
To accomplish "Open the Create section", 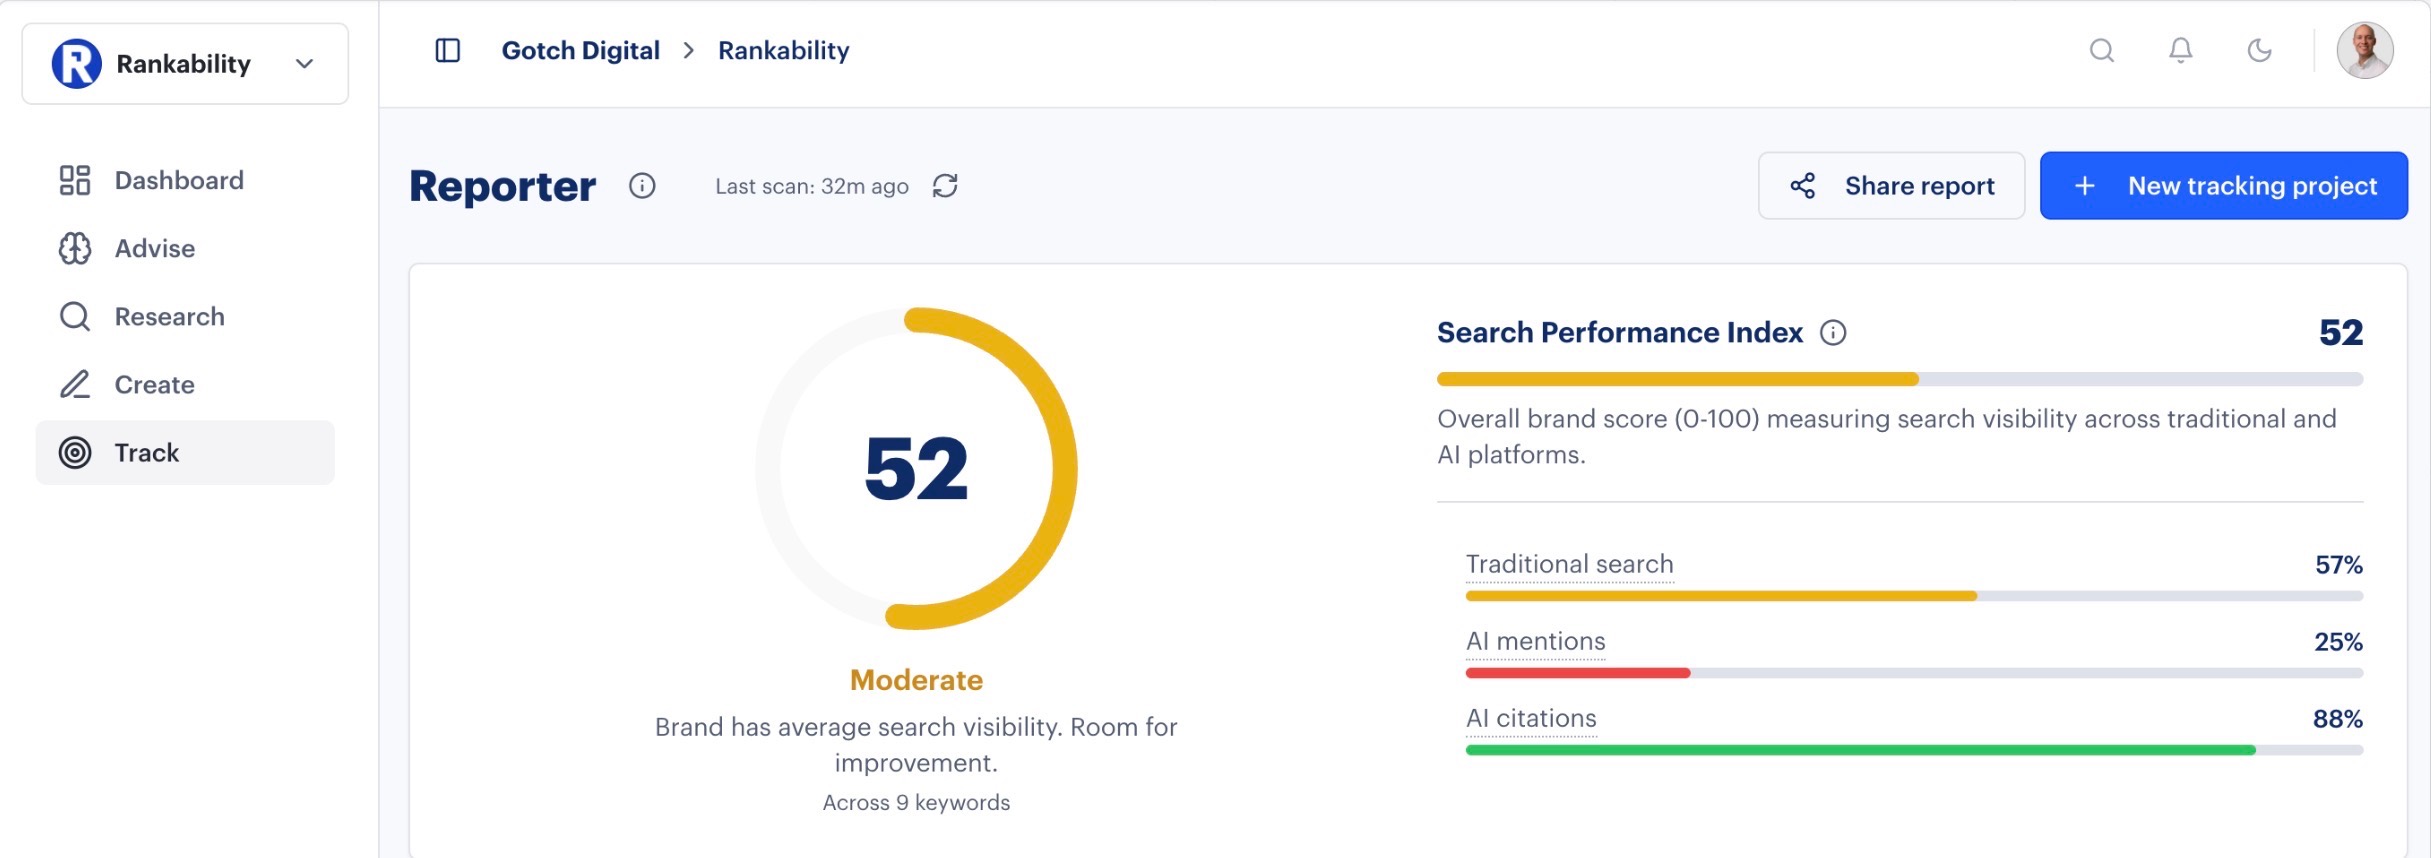I will point(185,384).
